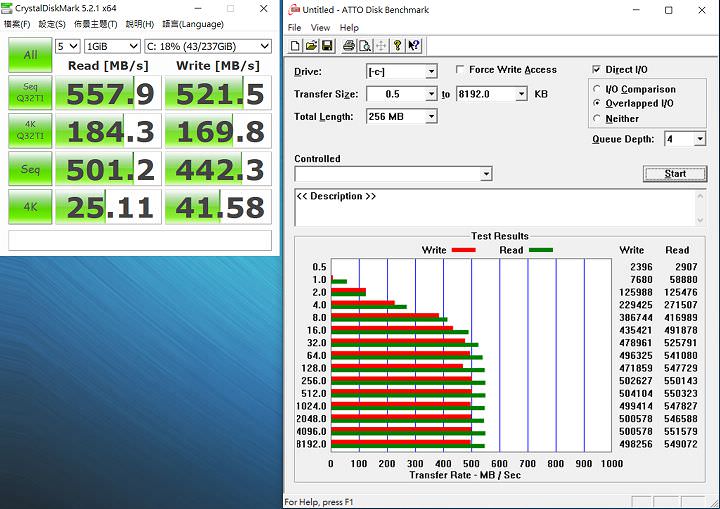Click the 4K test button
The width and height of the screenshot is (720, 509).
coord(30,207)
